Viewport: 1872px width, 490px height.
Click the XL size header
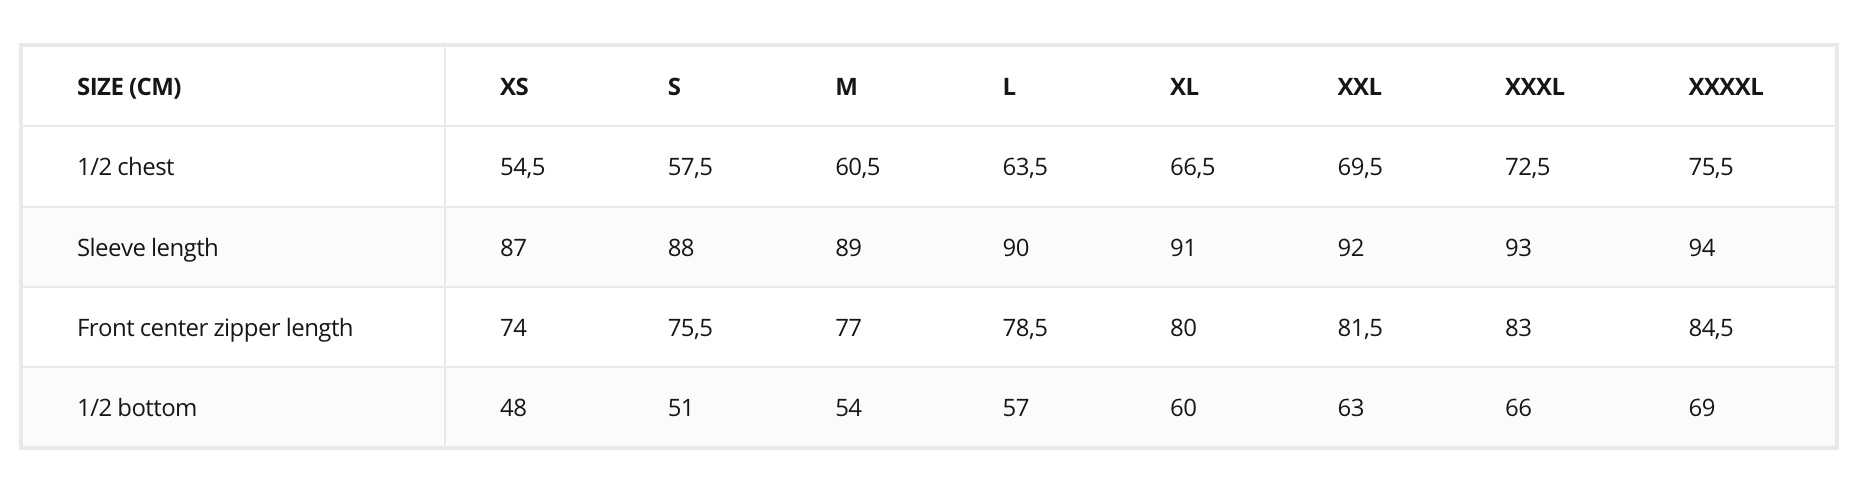point(1184,87)
